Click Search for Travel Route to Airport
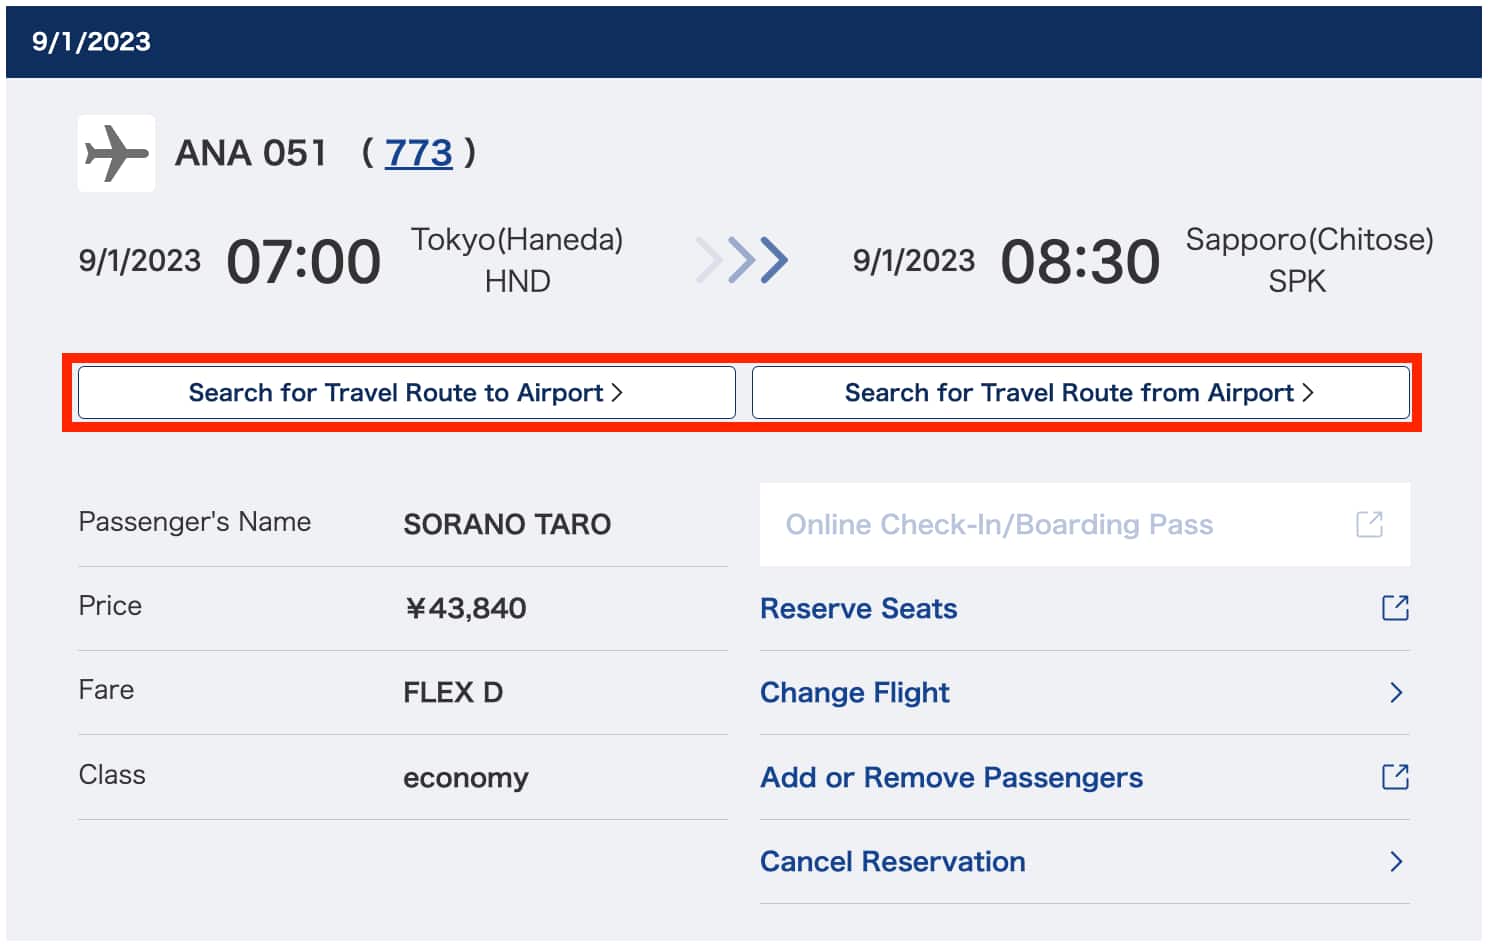Viewport: 1488px width, 948px height. coord(406,393)
